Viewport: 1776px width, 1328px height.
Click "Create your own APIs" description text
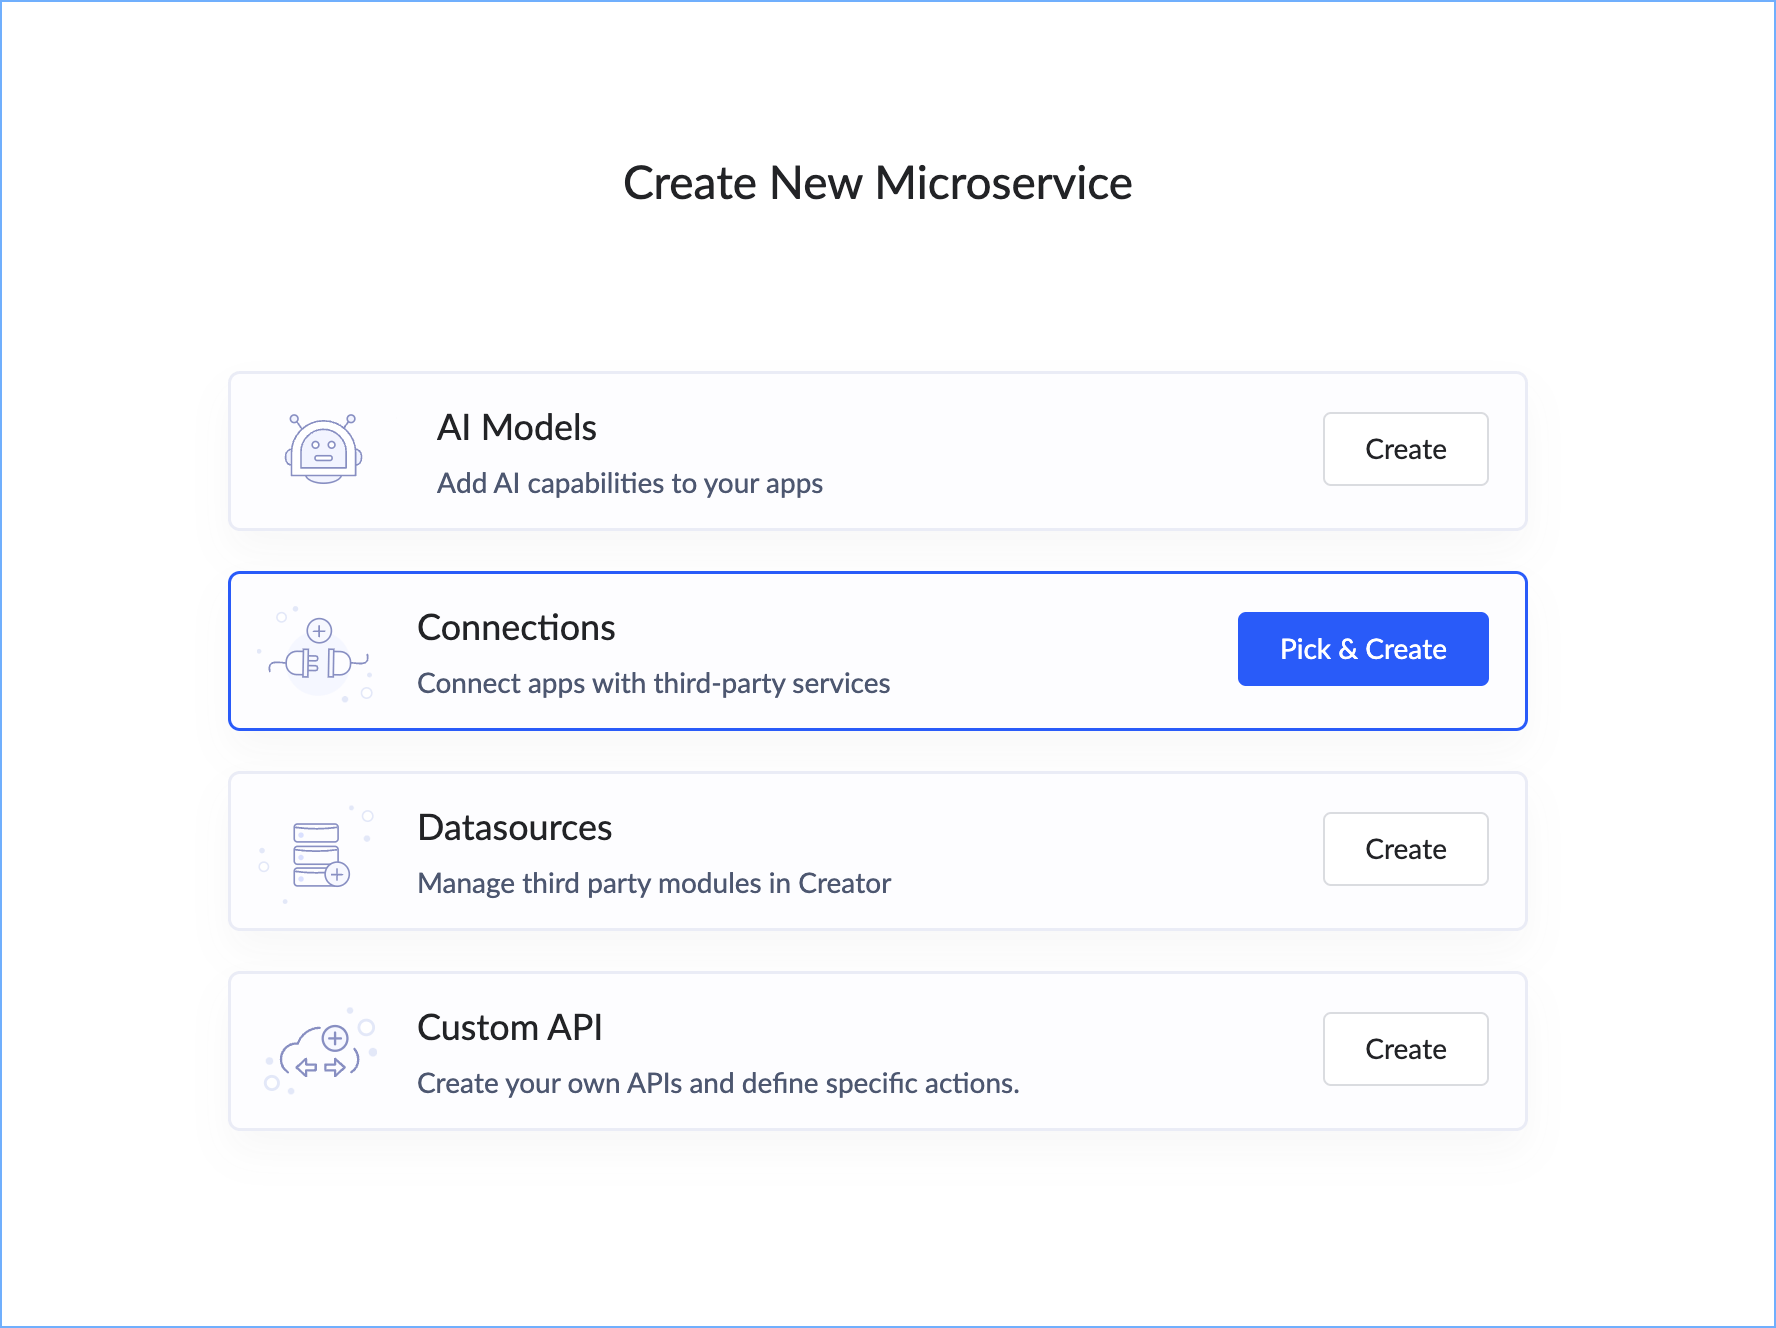click(717, 1084)
